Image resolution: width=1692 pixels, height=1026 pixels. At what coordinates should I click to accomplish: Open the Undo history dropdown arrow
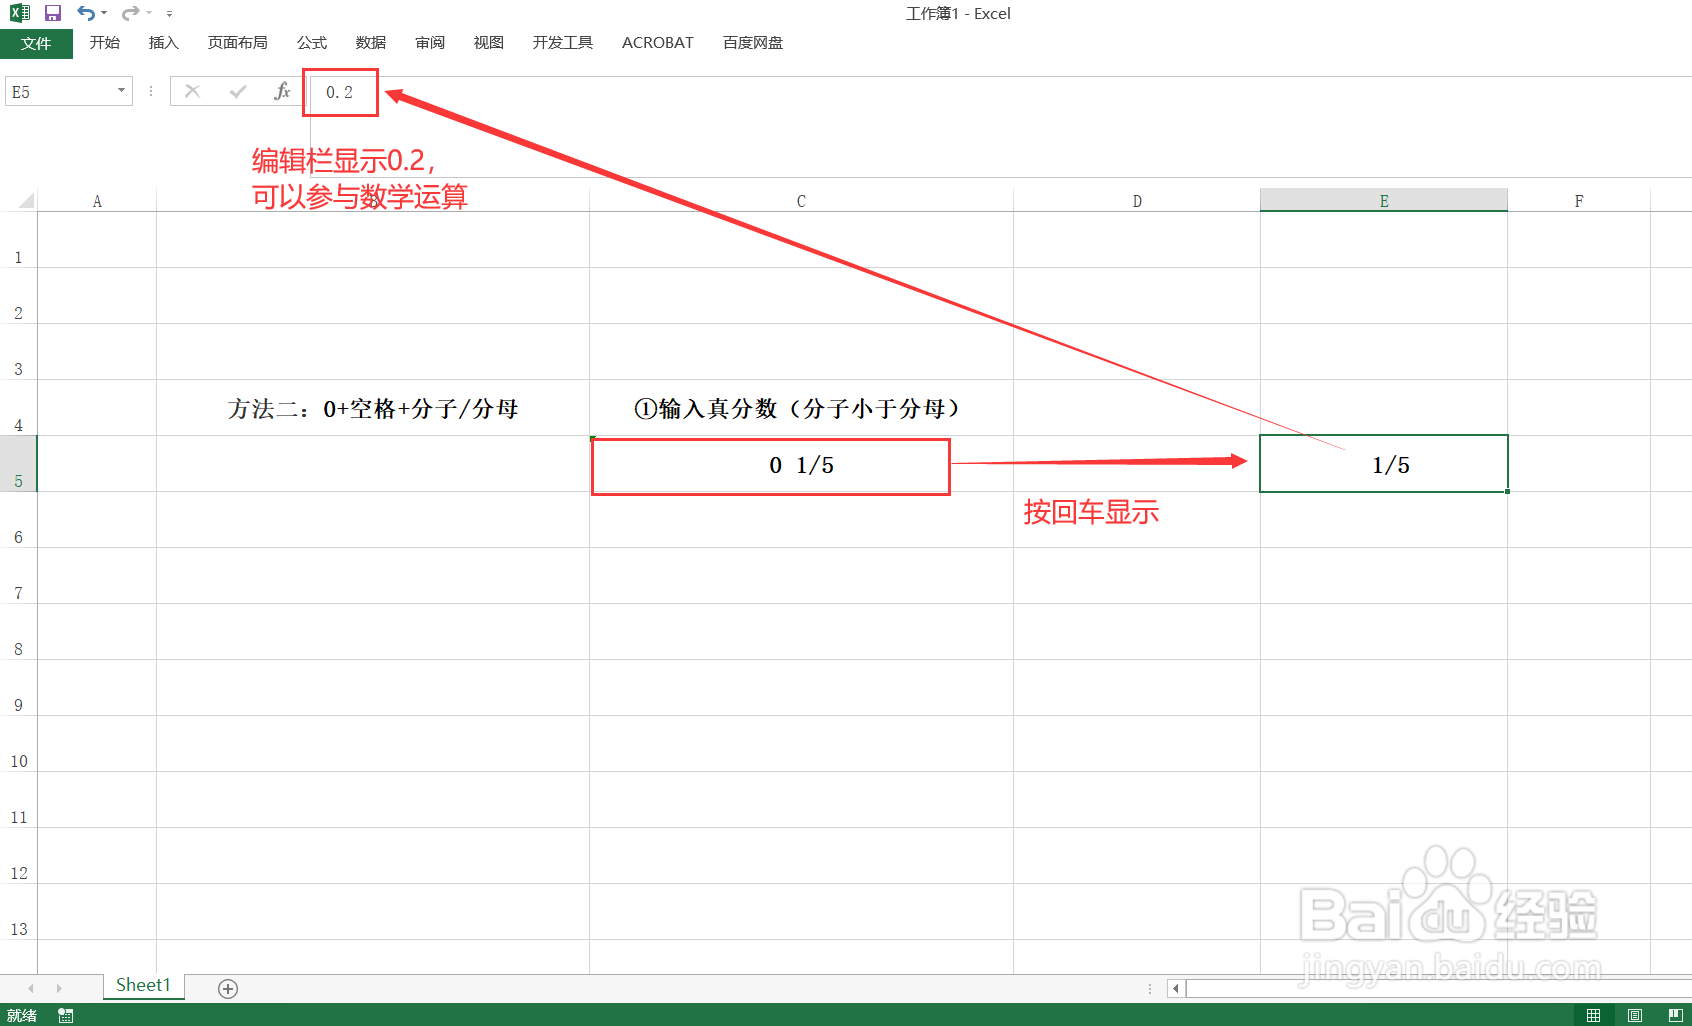pyautogui.click(x=104, y=13)
